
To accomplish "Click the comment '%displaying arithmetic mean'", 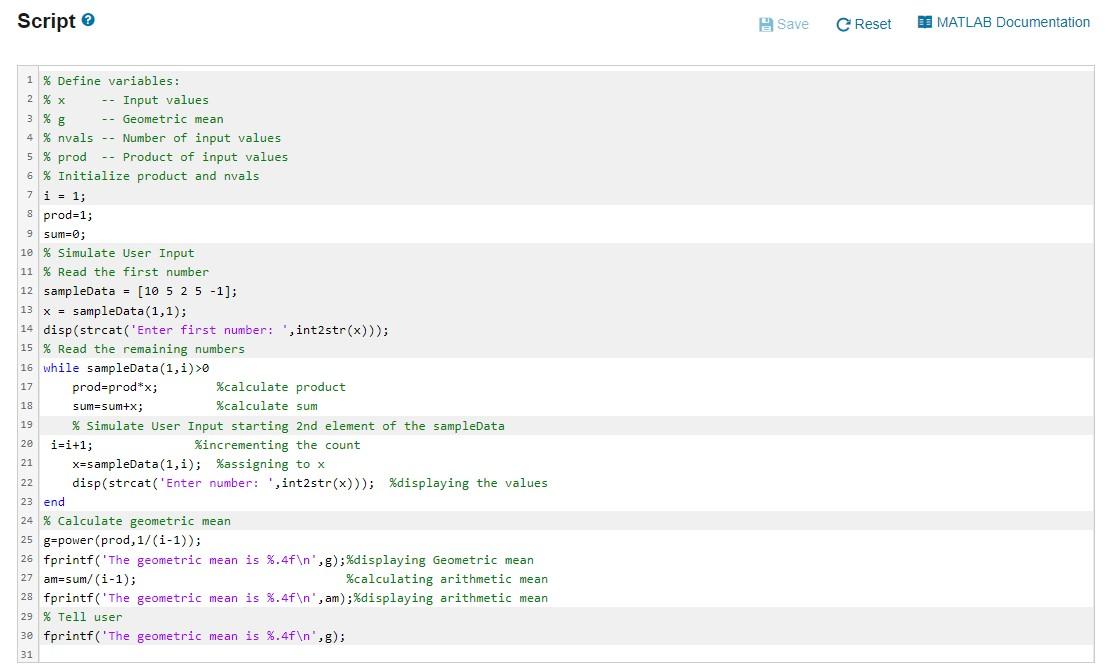I will tap(451, 599).
